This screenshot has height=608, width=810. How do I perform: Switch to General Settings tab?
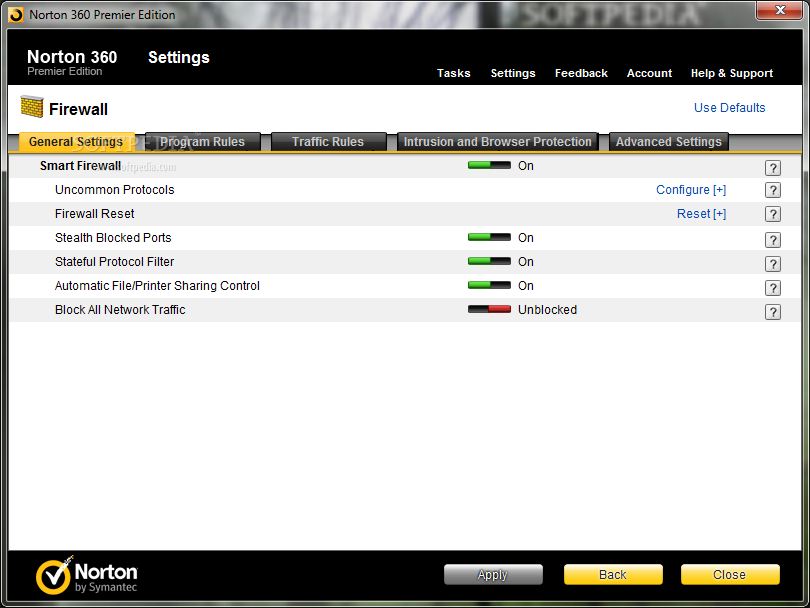(76, 142)
